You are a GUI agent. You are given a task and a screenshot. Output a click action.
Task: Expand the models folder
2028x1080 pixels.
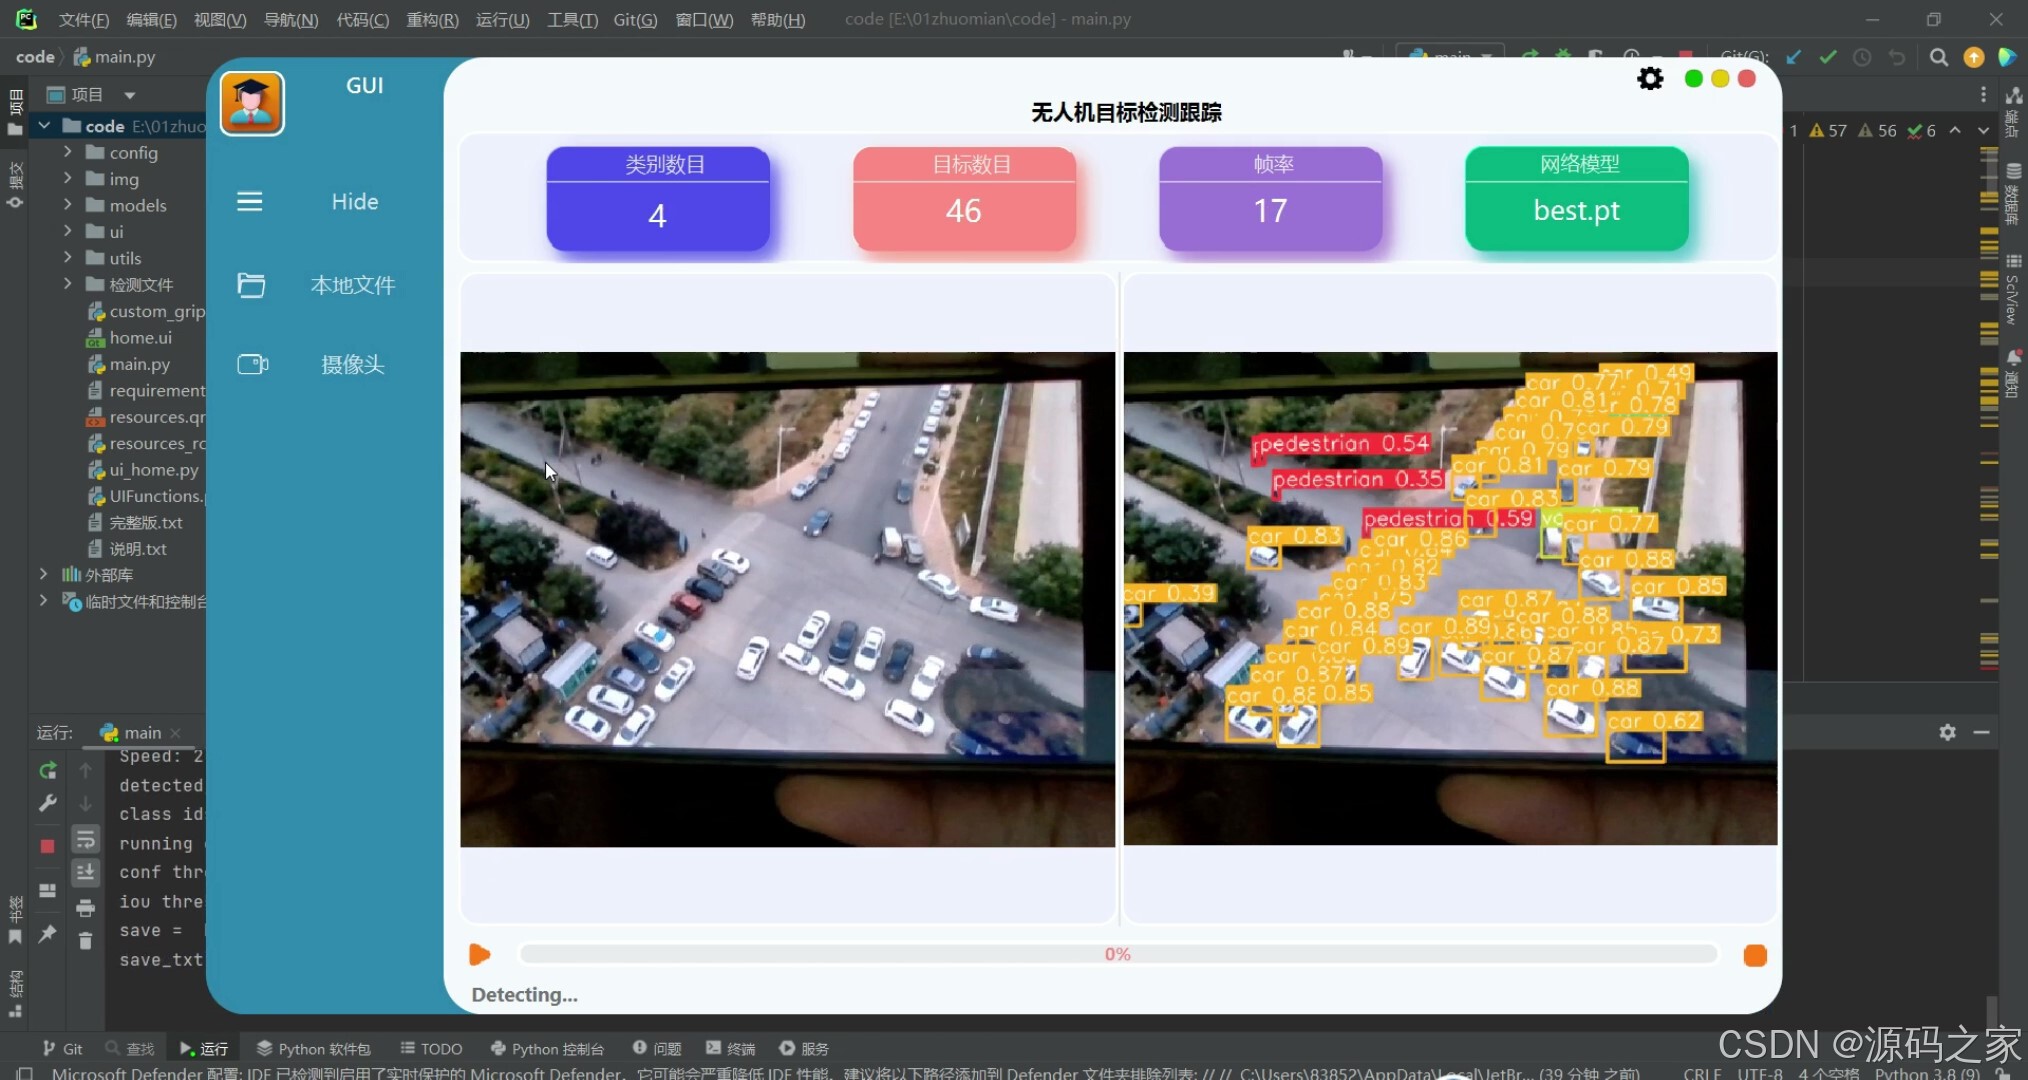(67, 205)
